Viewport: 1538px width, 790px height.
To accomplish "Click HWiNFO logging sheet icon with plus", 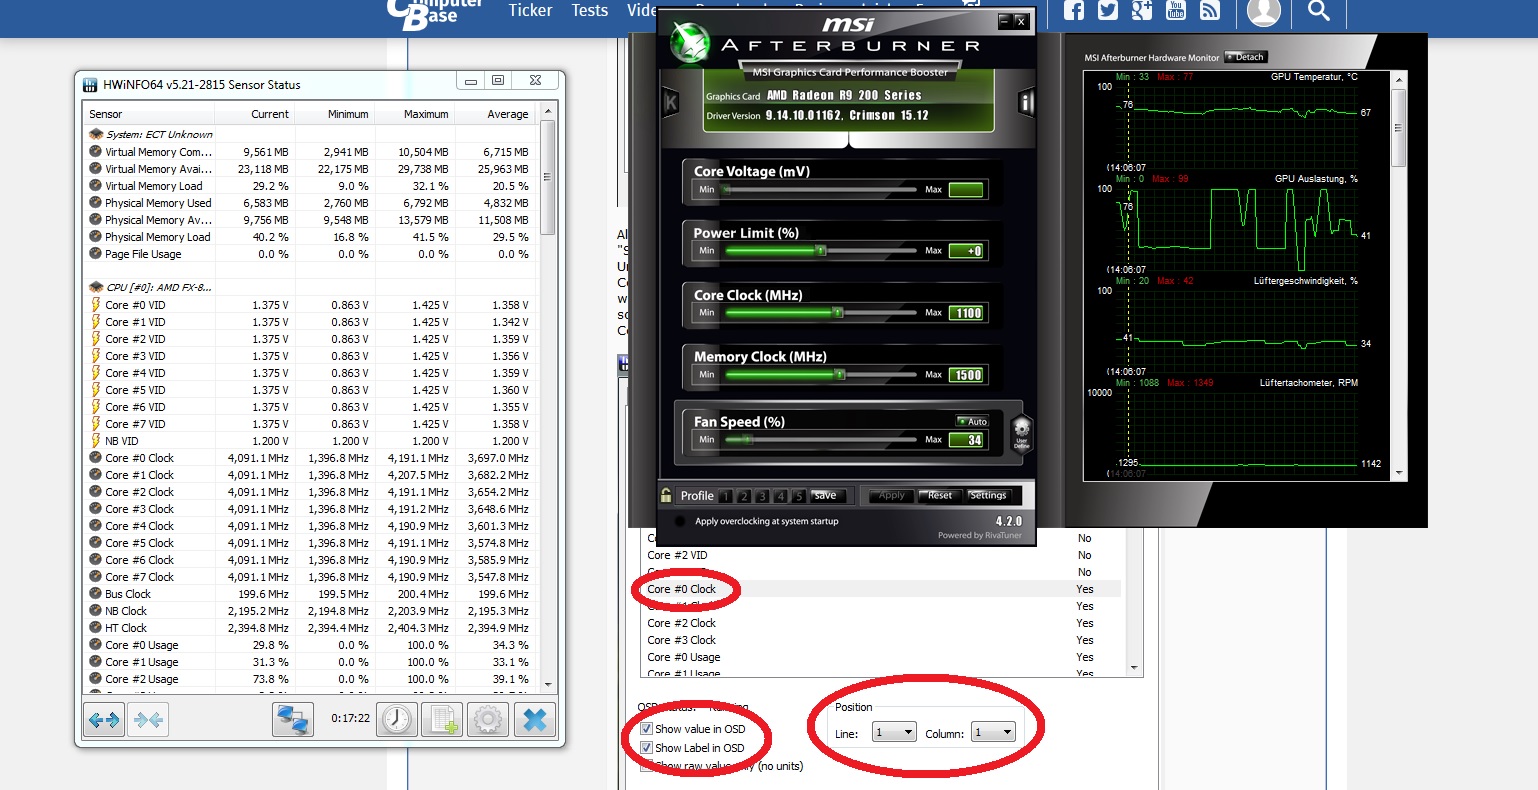I will [442, 719].
